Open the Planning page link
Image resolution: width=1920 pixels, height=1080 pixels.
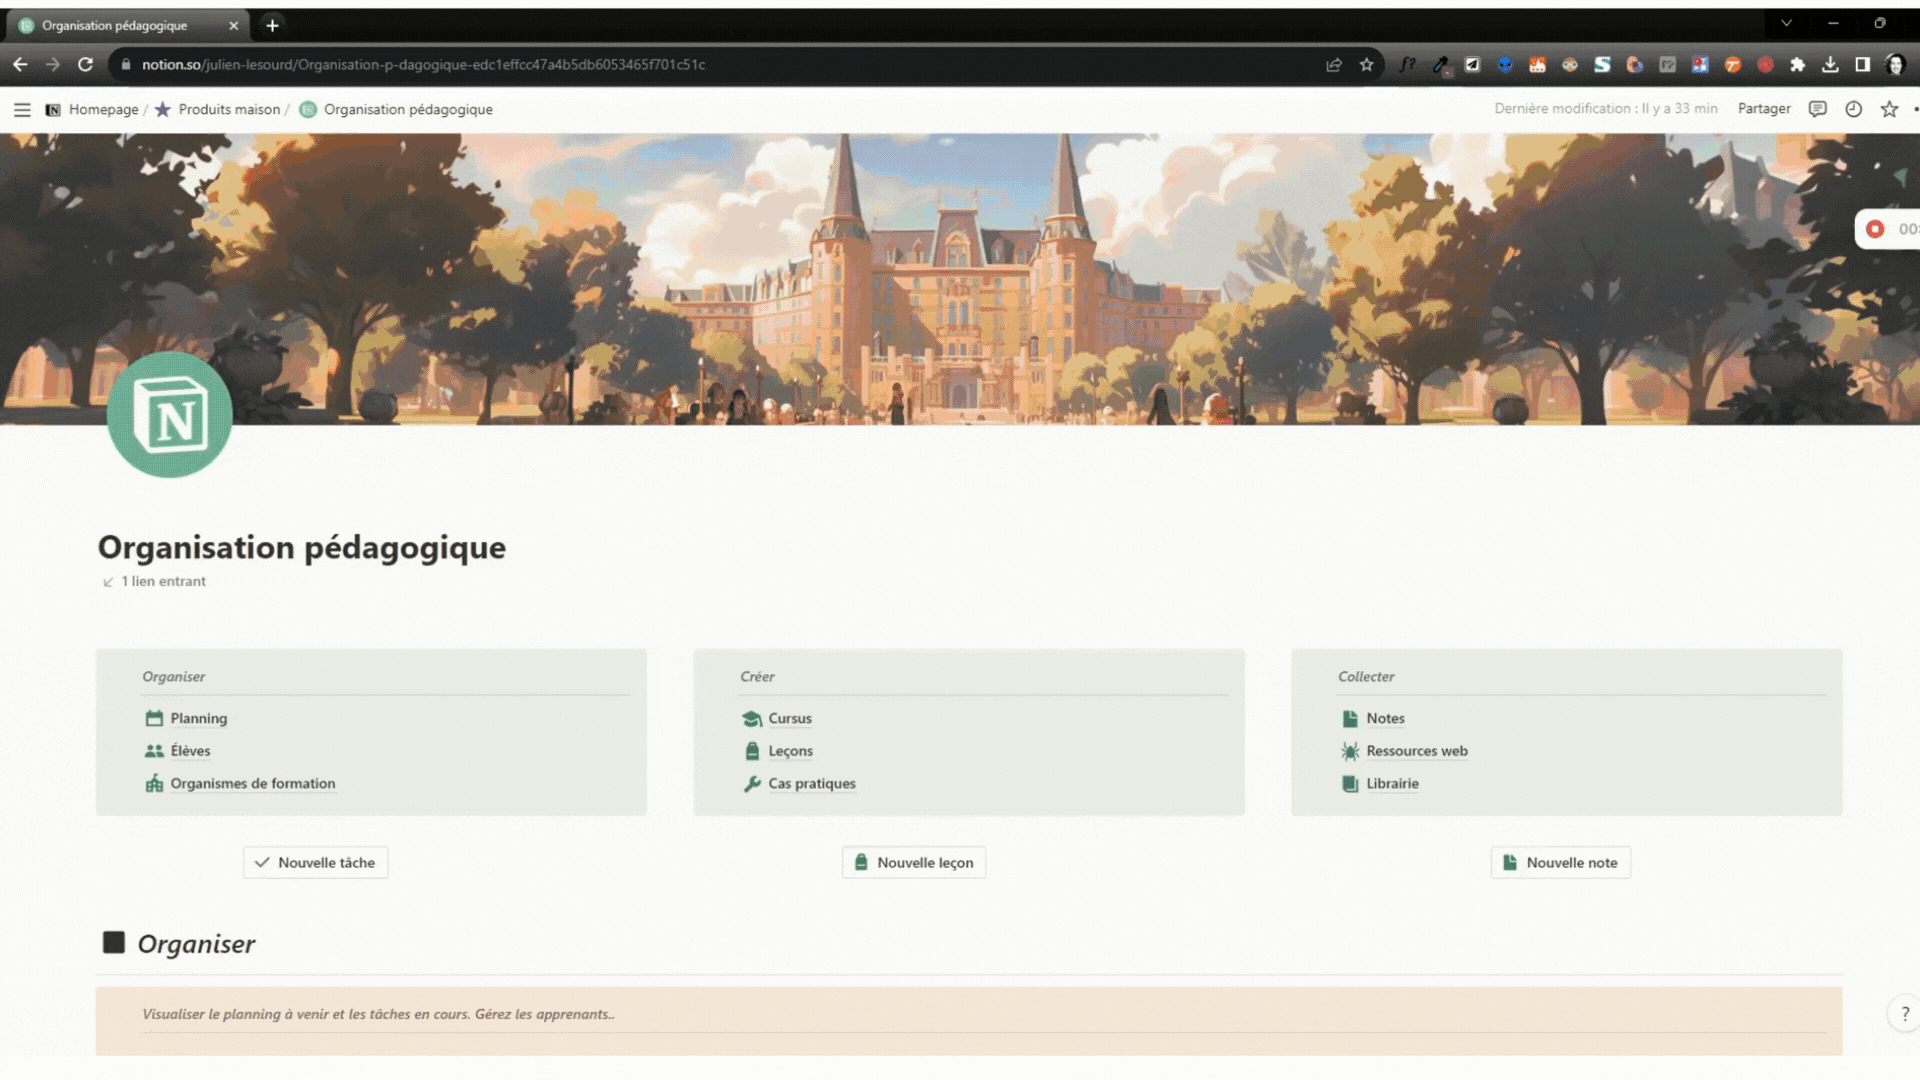pos(198,719)
